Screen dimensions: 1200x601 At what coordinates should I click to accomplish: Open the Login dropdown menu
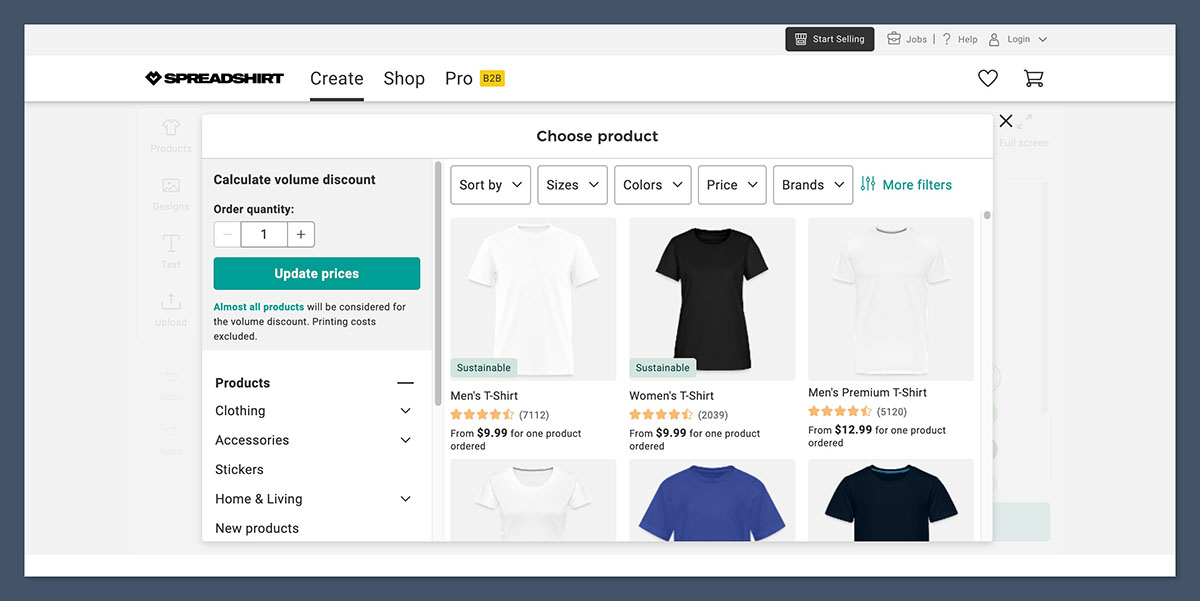click(x=1043, y=39)
